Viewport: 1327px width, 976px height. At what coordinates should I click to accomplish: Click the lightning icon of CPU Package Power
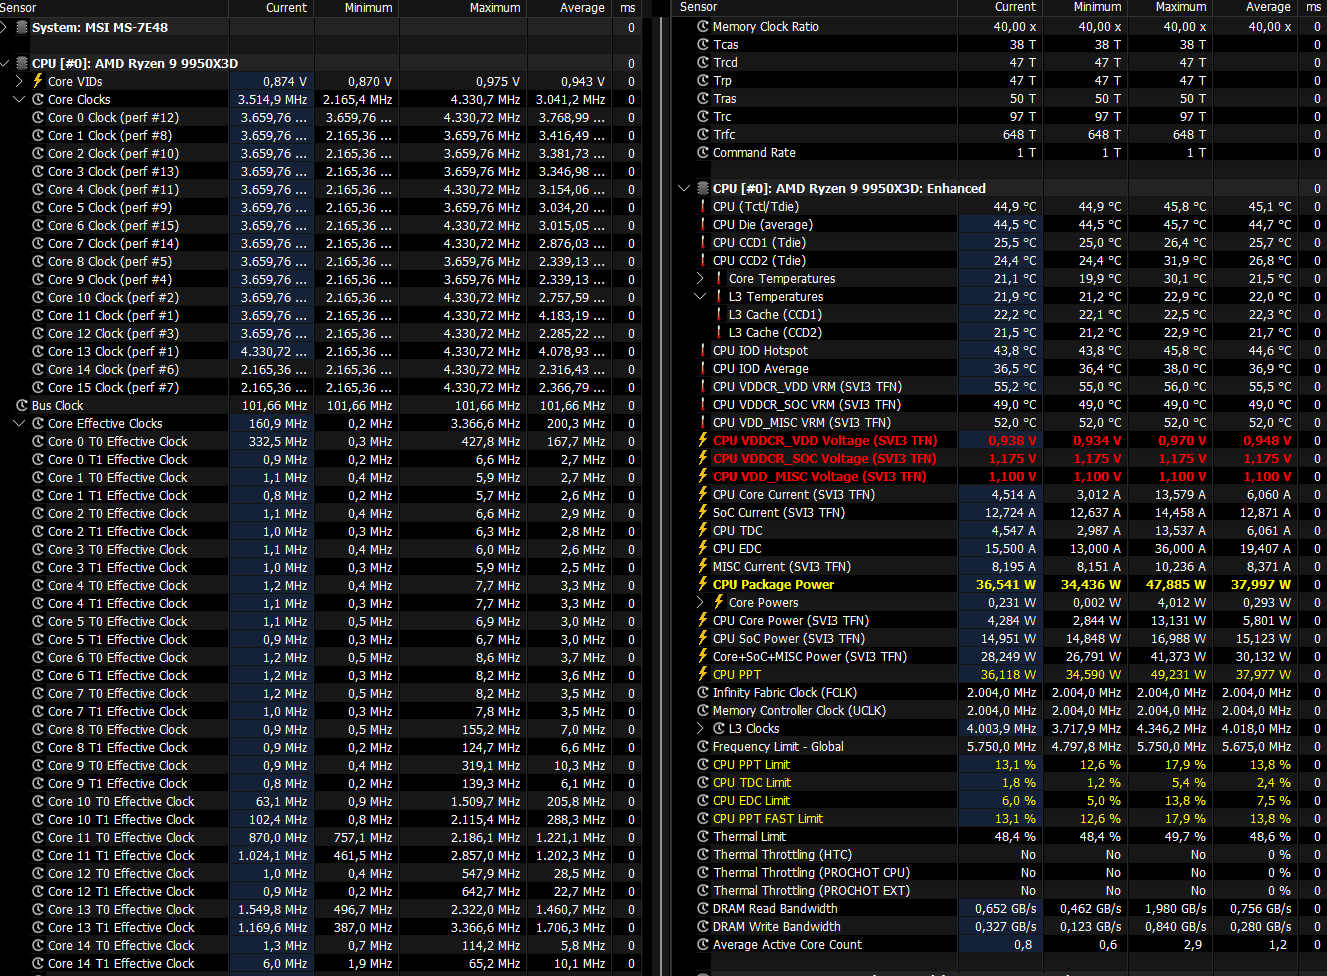(x=703, y=584)
